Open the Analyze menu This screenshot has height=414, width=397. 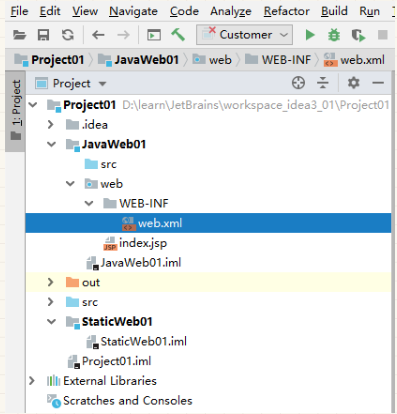pos(231,11)
